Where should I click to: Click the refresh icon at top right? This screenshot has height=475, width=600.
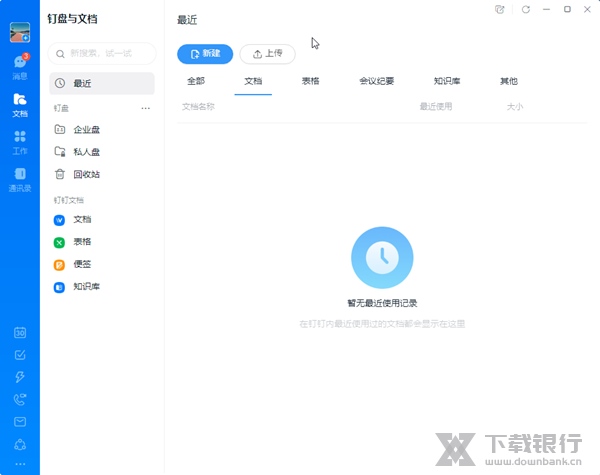coord(525,9)
